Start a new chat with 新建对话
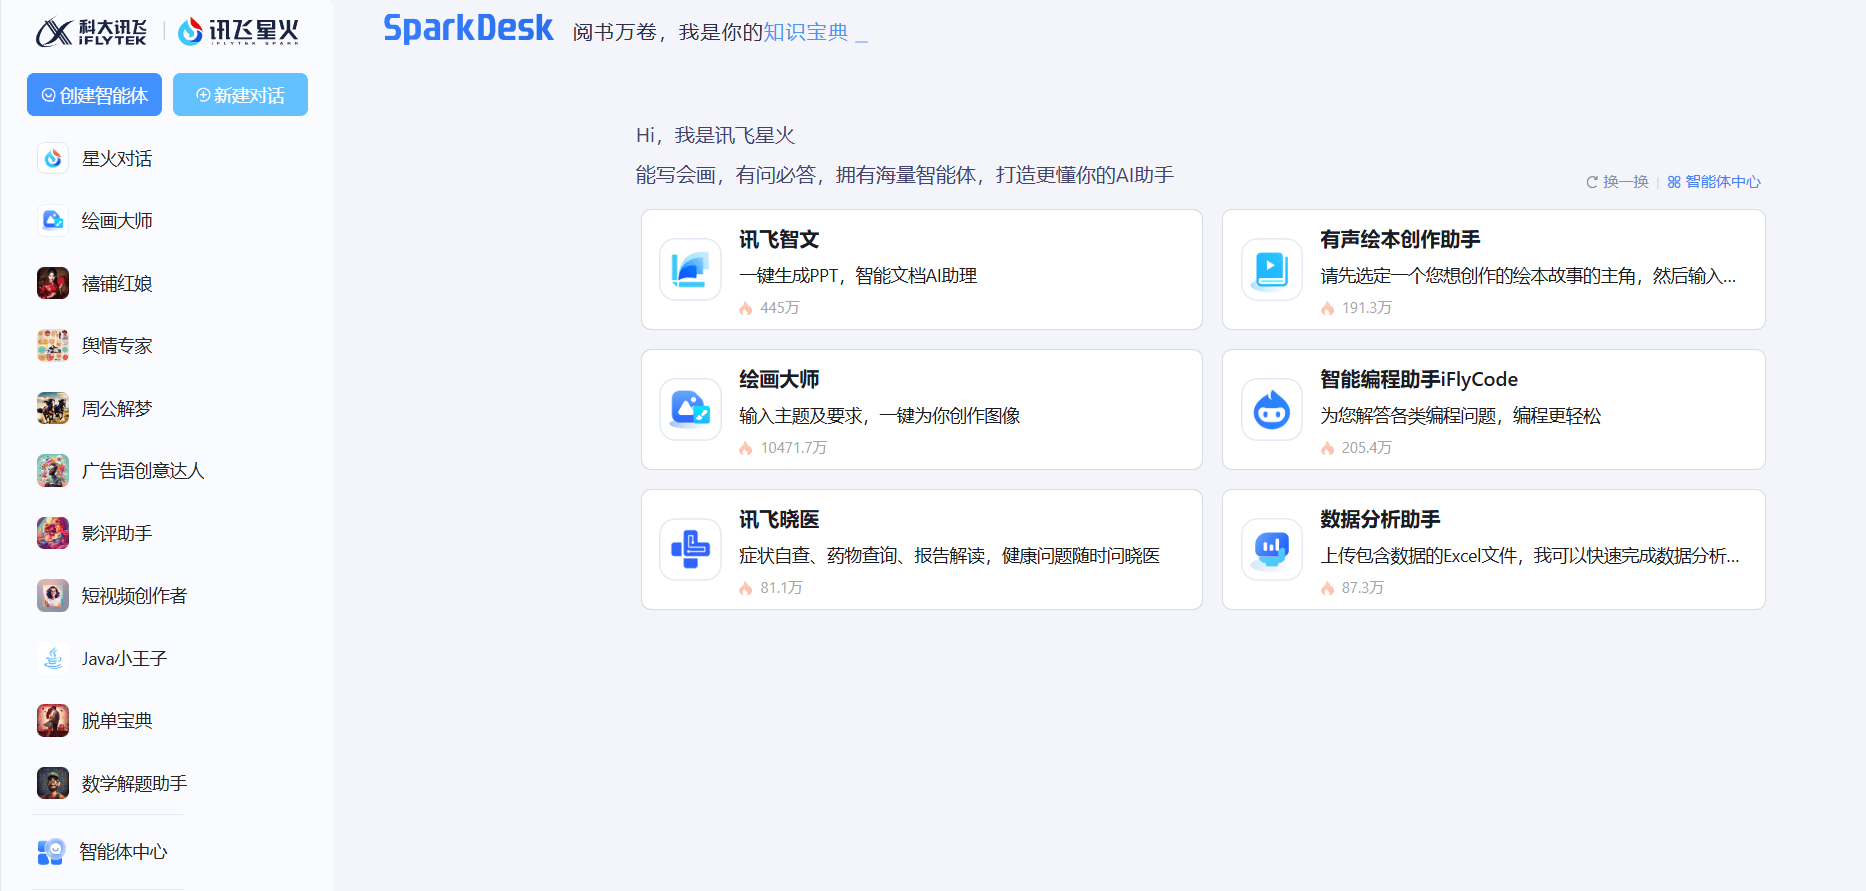1866x891 pixels. coord(240,95)
